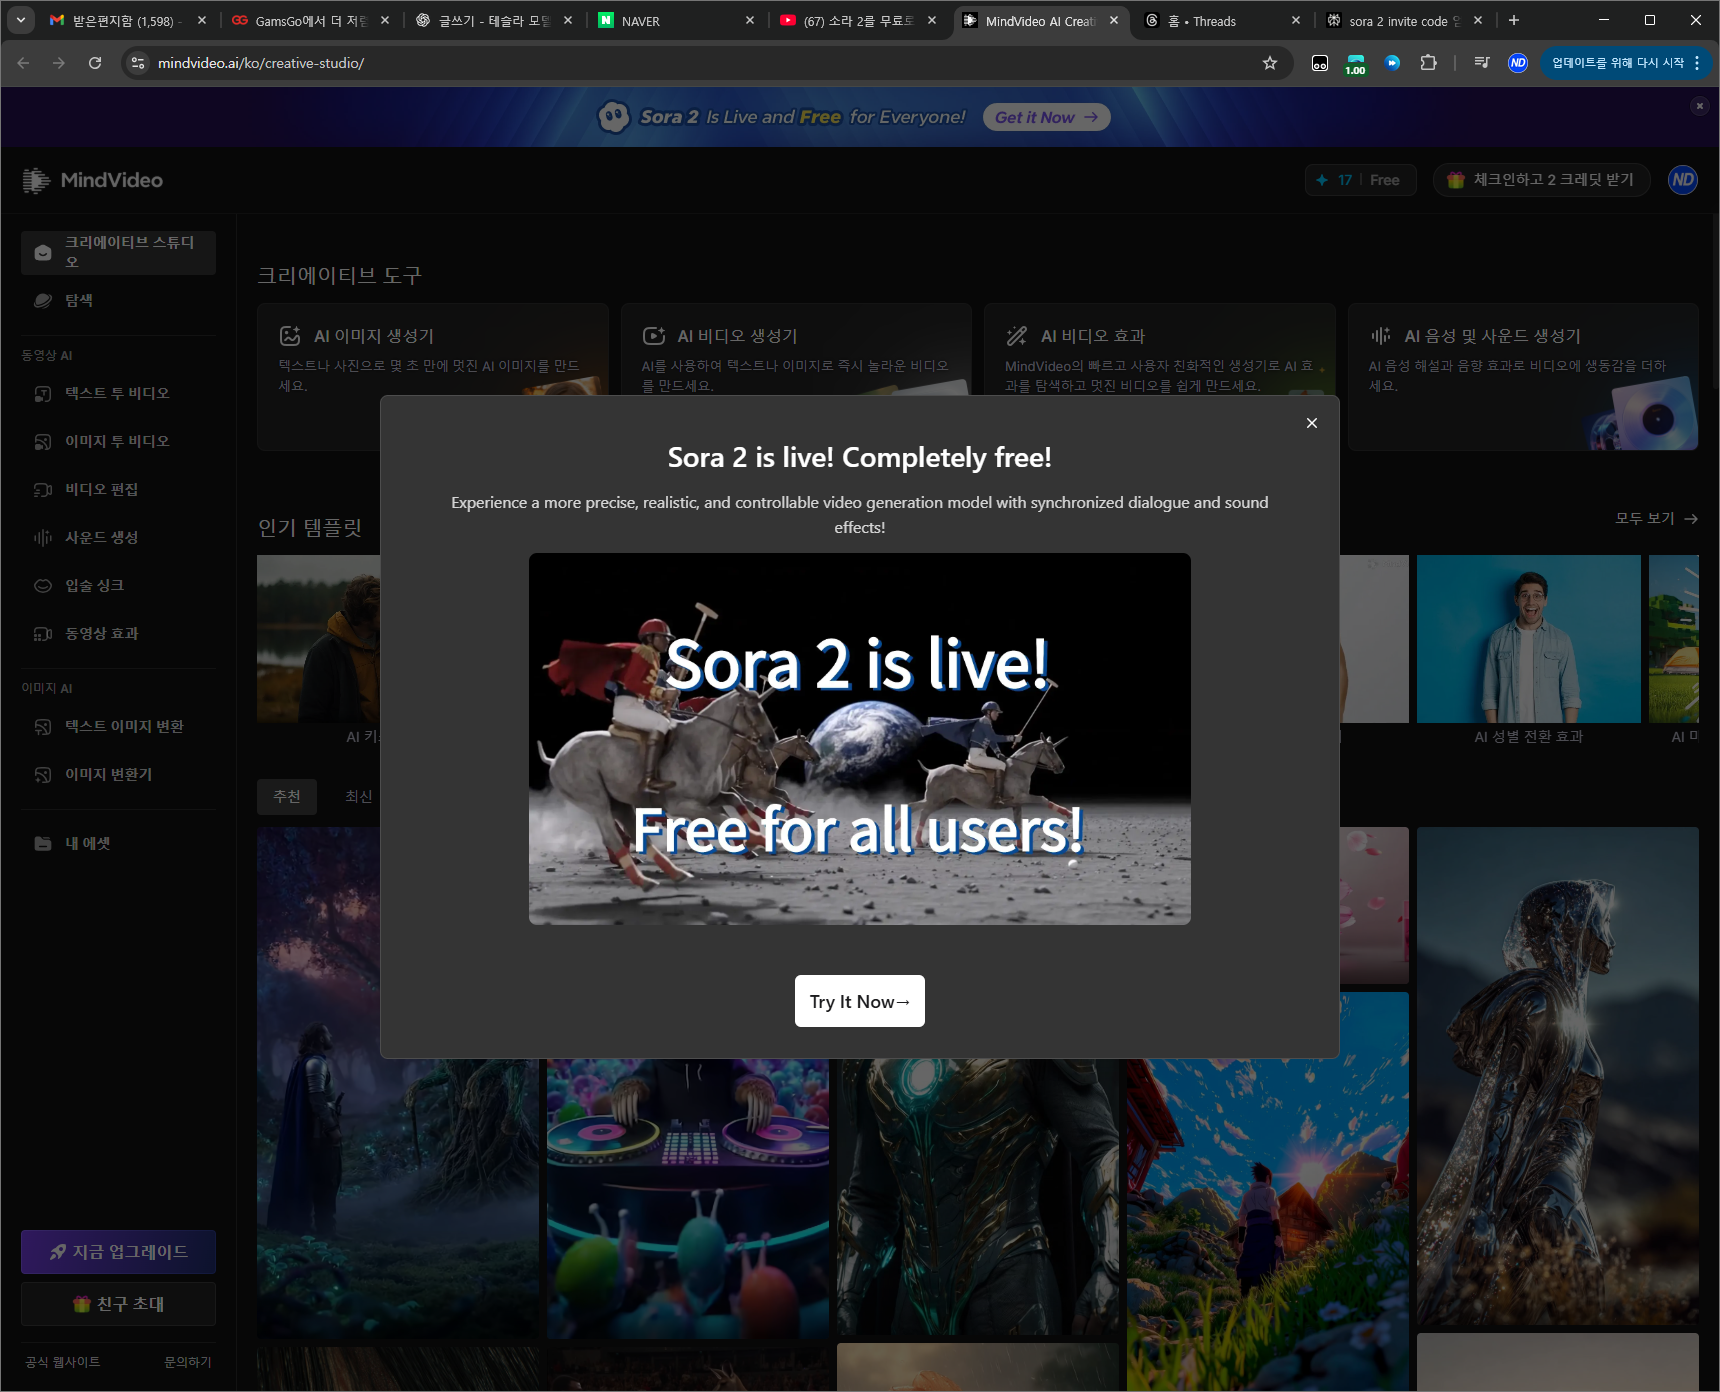Click Get it Now in top banner

click(1046, 117)
